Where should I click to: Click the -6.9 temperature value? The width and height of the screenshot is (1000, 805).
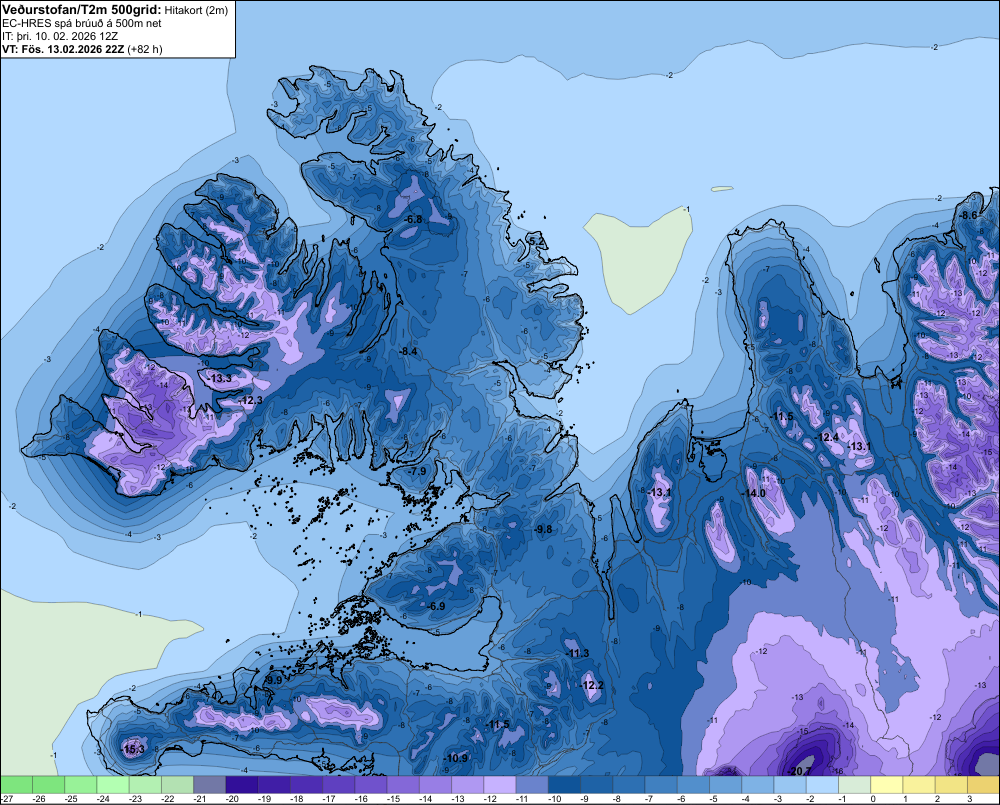point(437,606)
